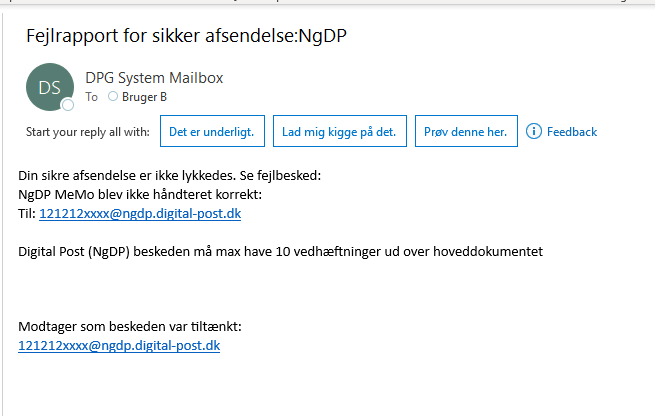Click the text "NgDP MeMo blev ikke håndteret korrekt"

140,194
